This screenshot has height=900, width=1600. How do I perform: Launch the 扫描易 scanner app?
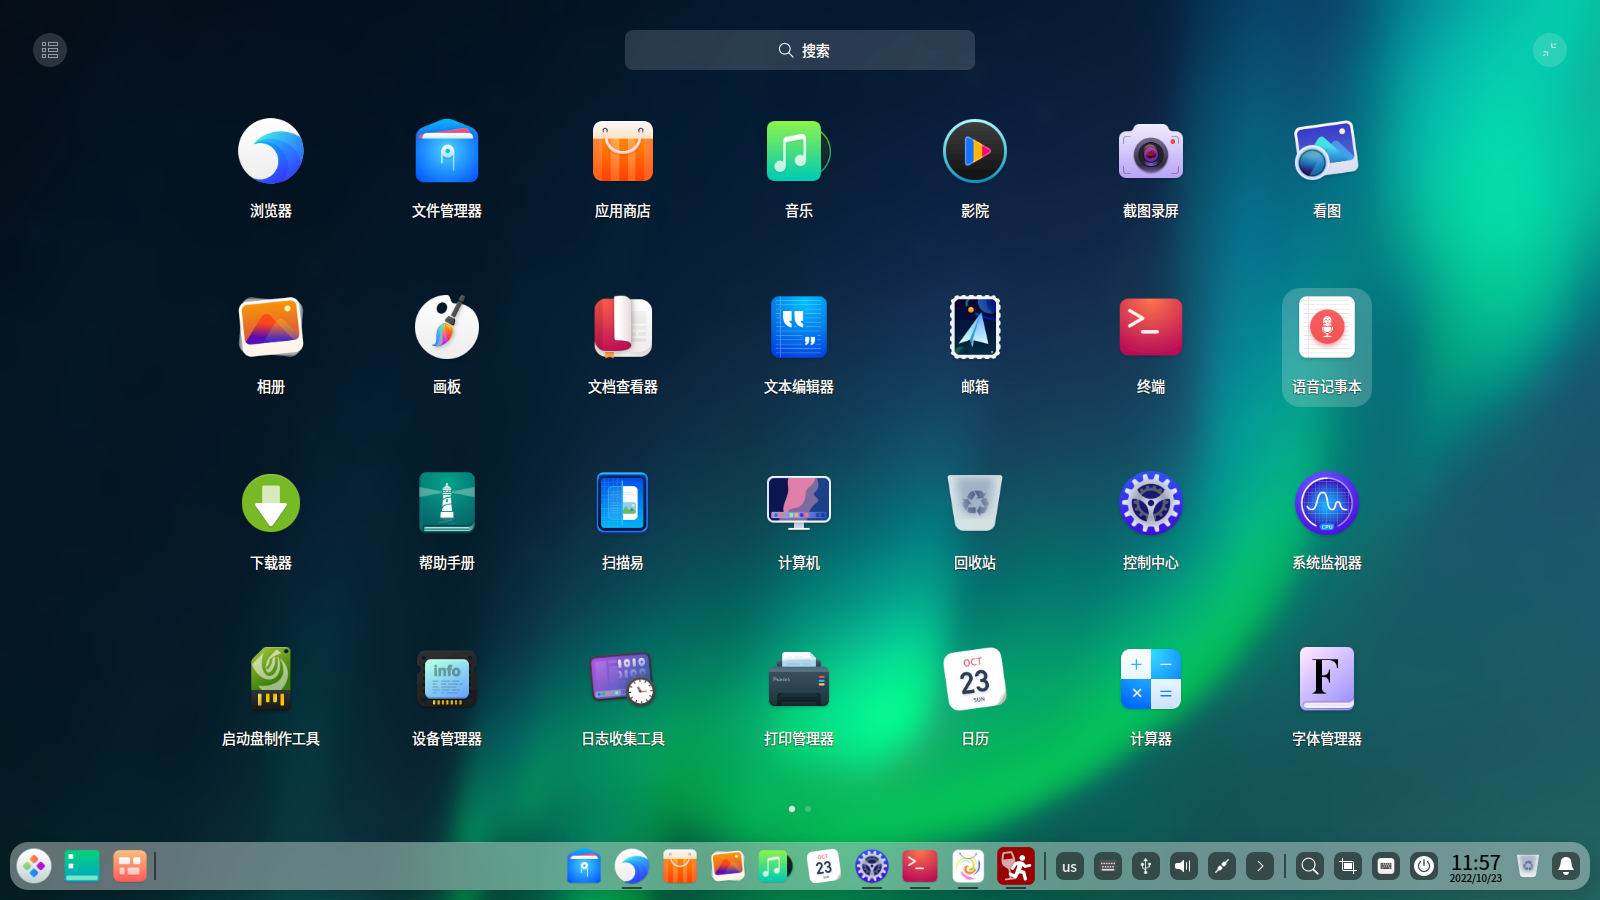click(623, 503)
